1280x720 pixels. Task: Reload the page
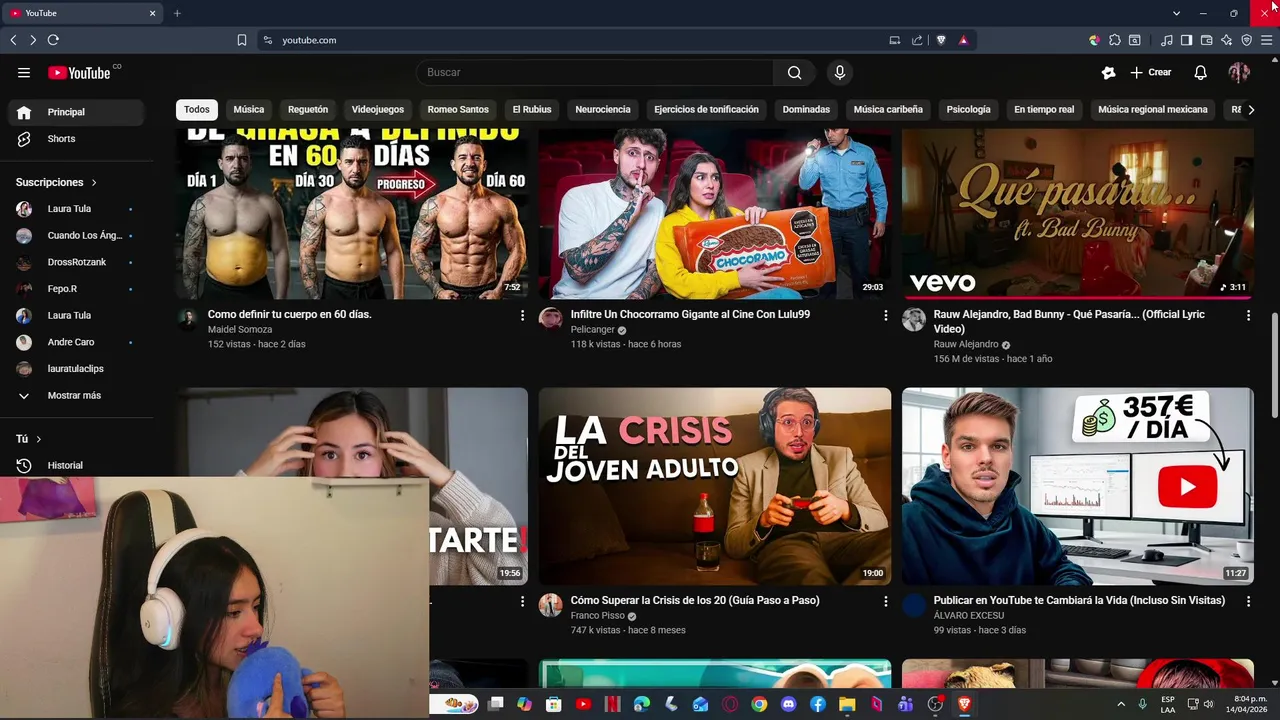pos(53,40)
